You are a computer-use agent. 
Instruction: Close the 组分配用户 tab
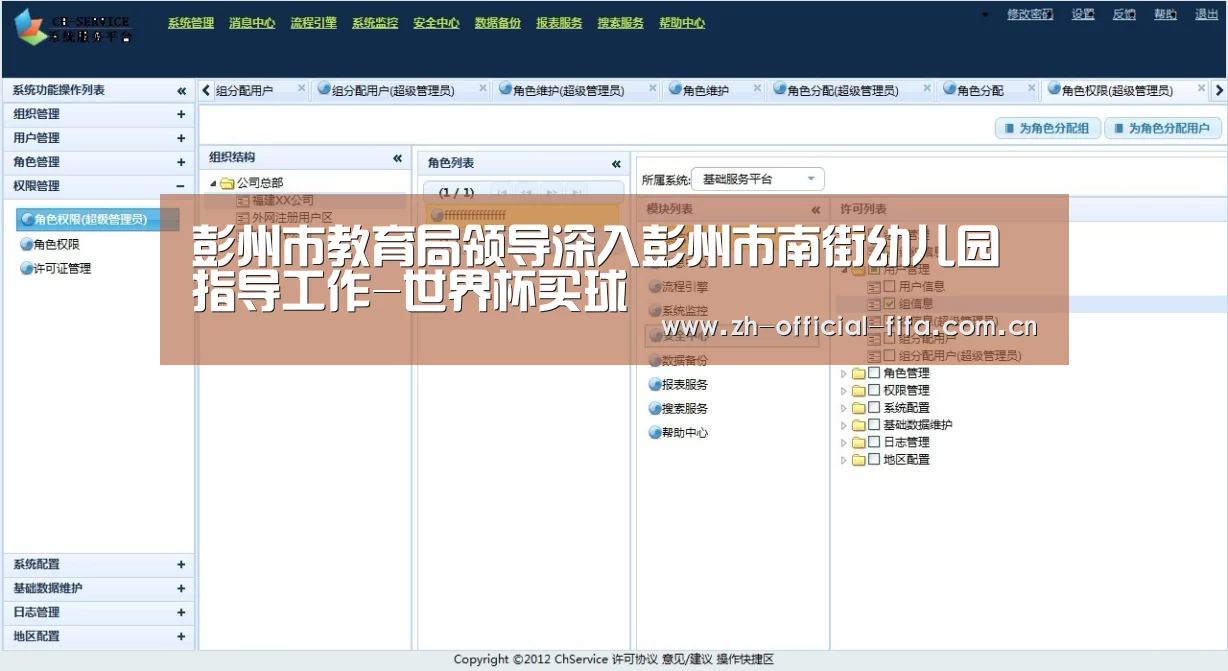(301, 88)
